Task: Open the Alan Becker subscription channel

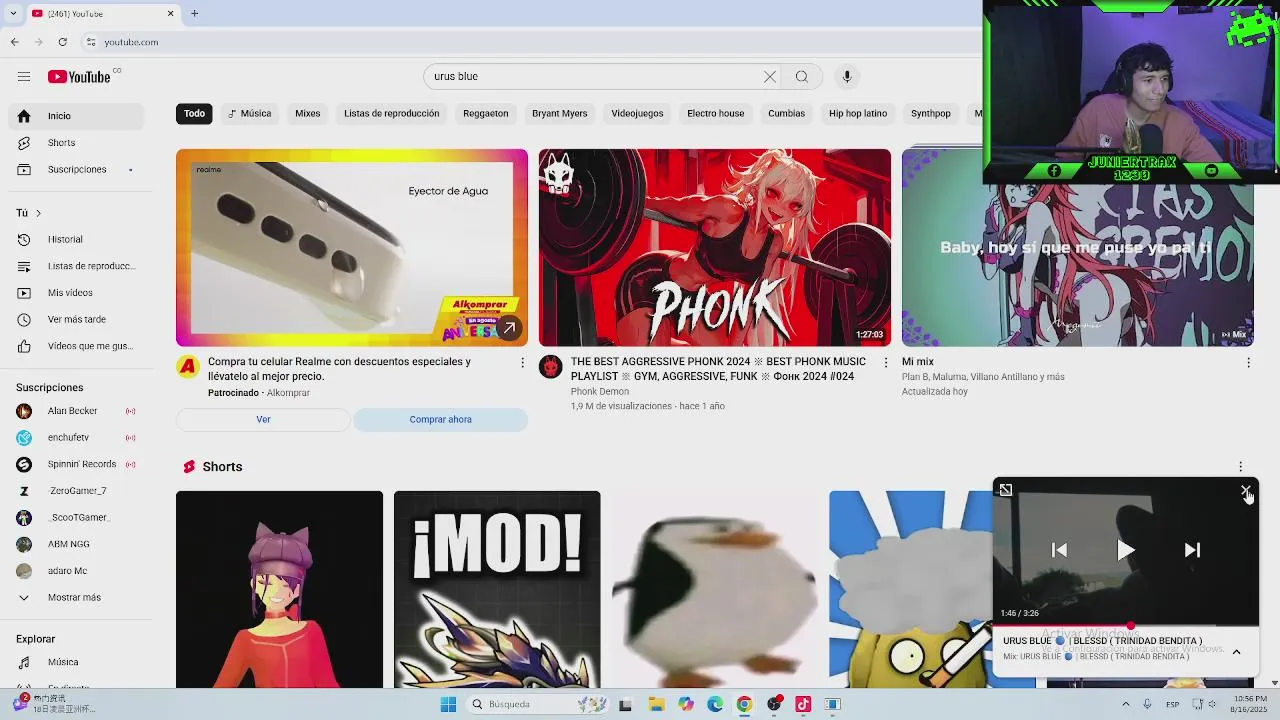Action: coord(75,411)
